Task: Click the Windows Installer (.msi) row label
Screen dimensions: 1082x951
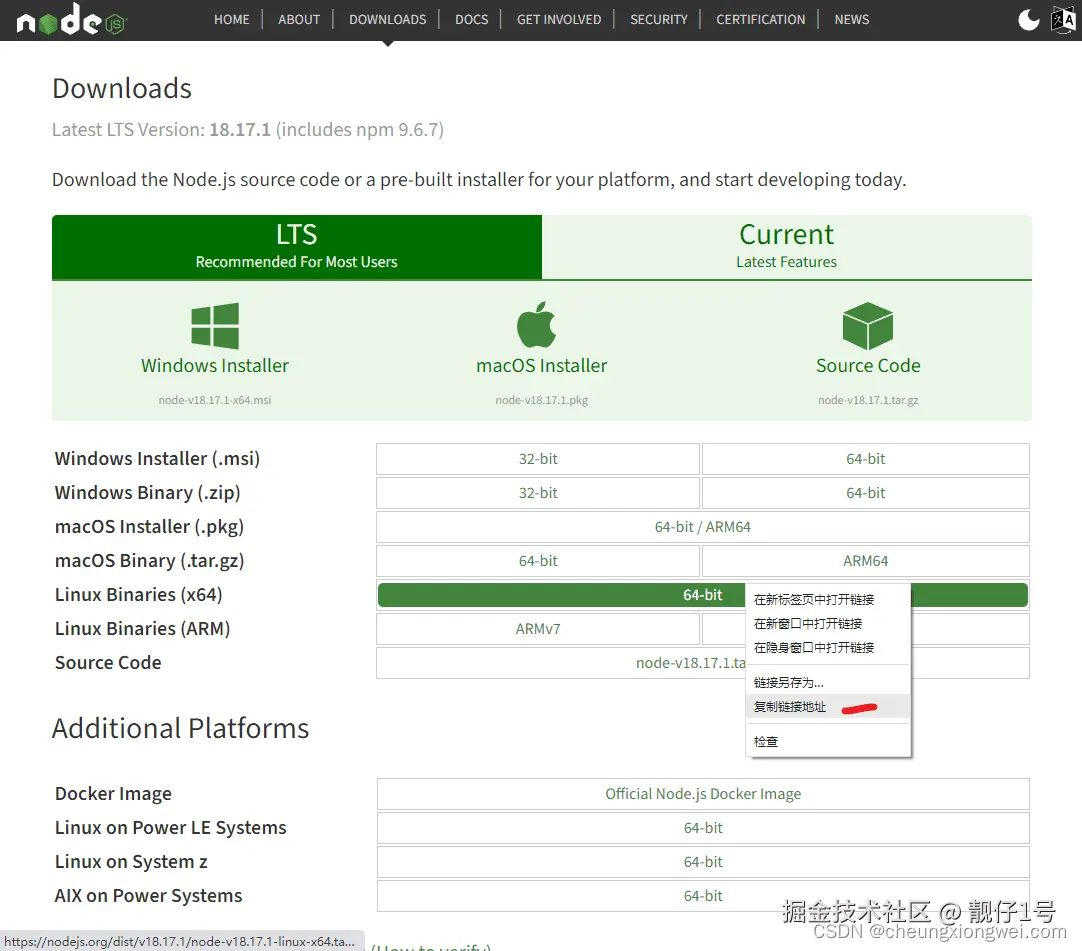Action: [x=157, y=459]
